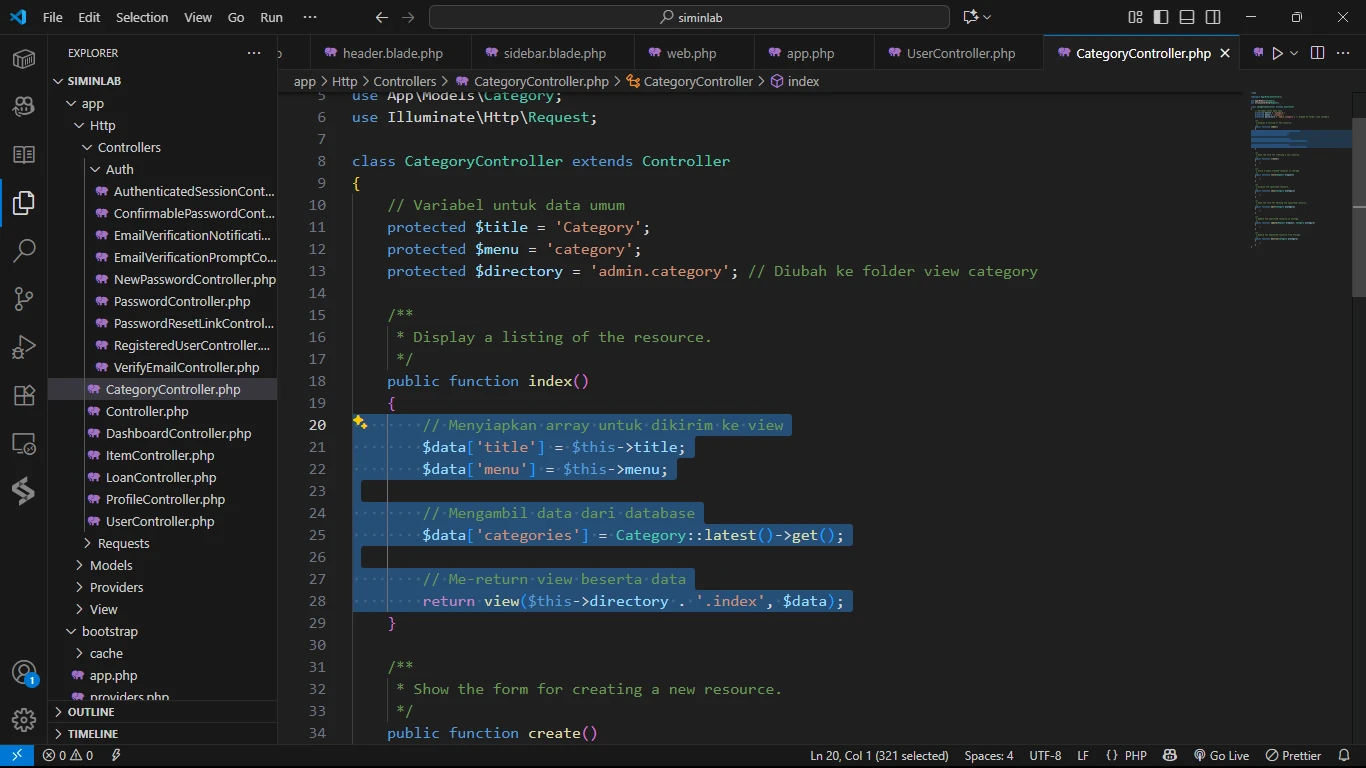Open the Search view in activity bar
1366x768 pixels.
click(24, 250)
